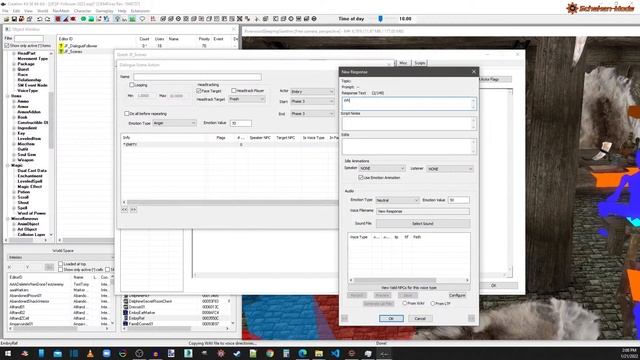Click the crossed tools toolbar icon
640x360 pixels.
pos(240,19)
